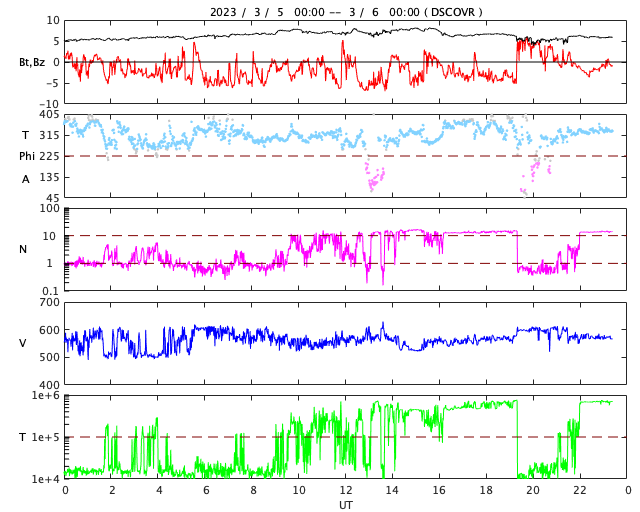Select the 4 hour UT tick
The image size is (640, 512).
tap(159, 490)
